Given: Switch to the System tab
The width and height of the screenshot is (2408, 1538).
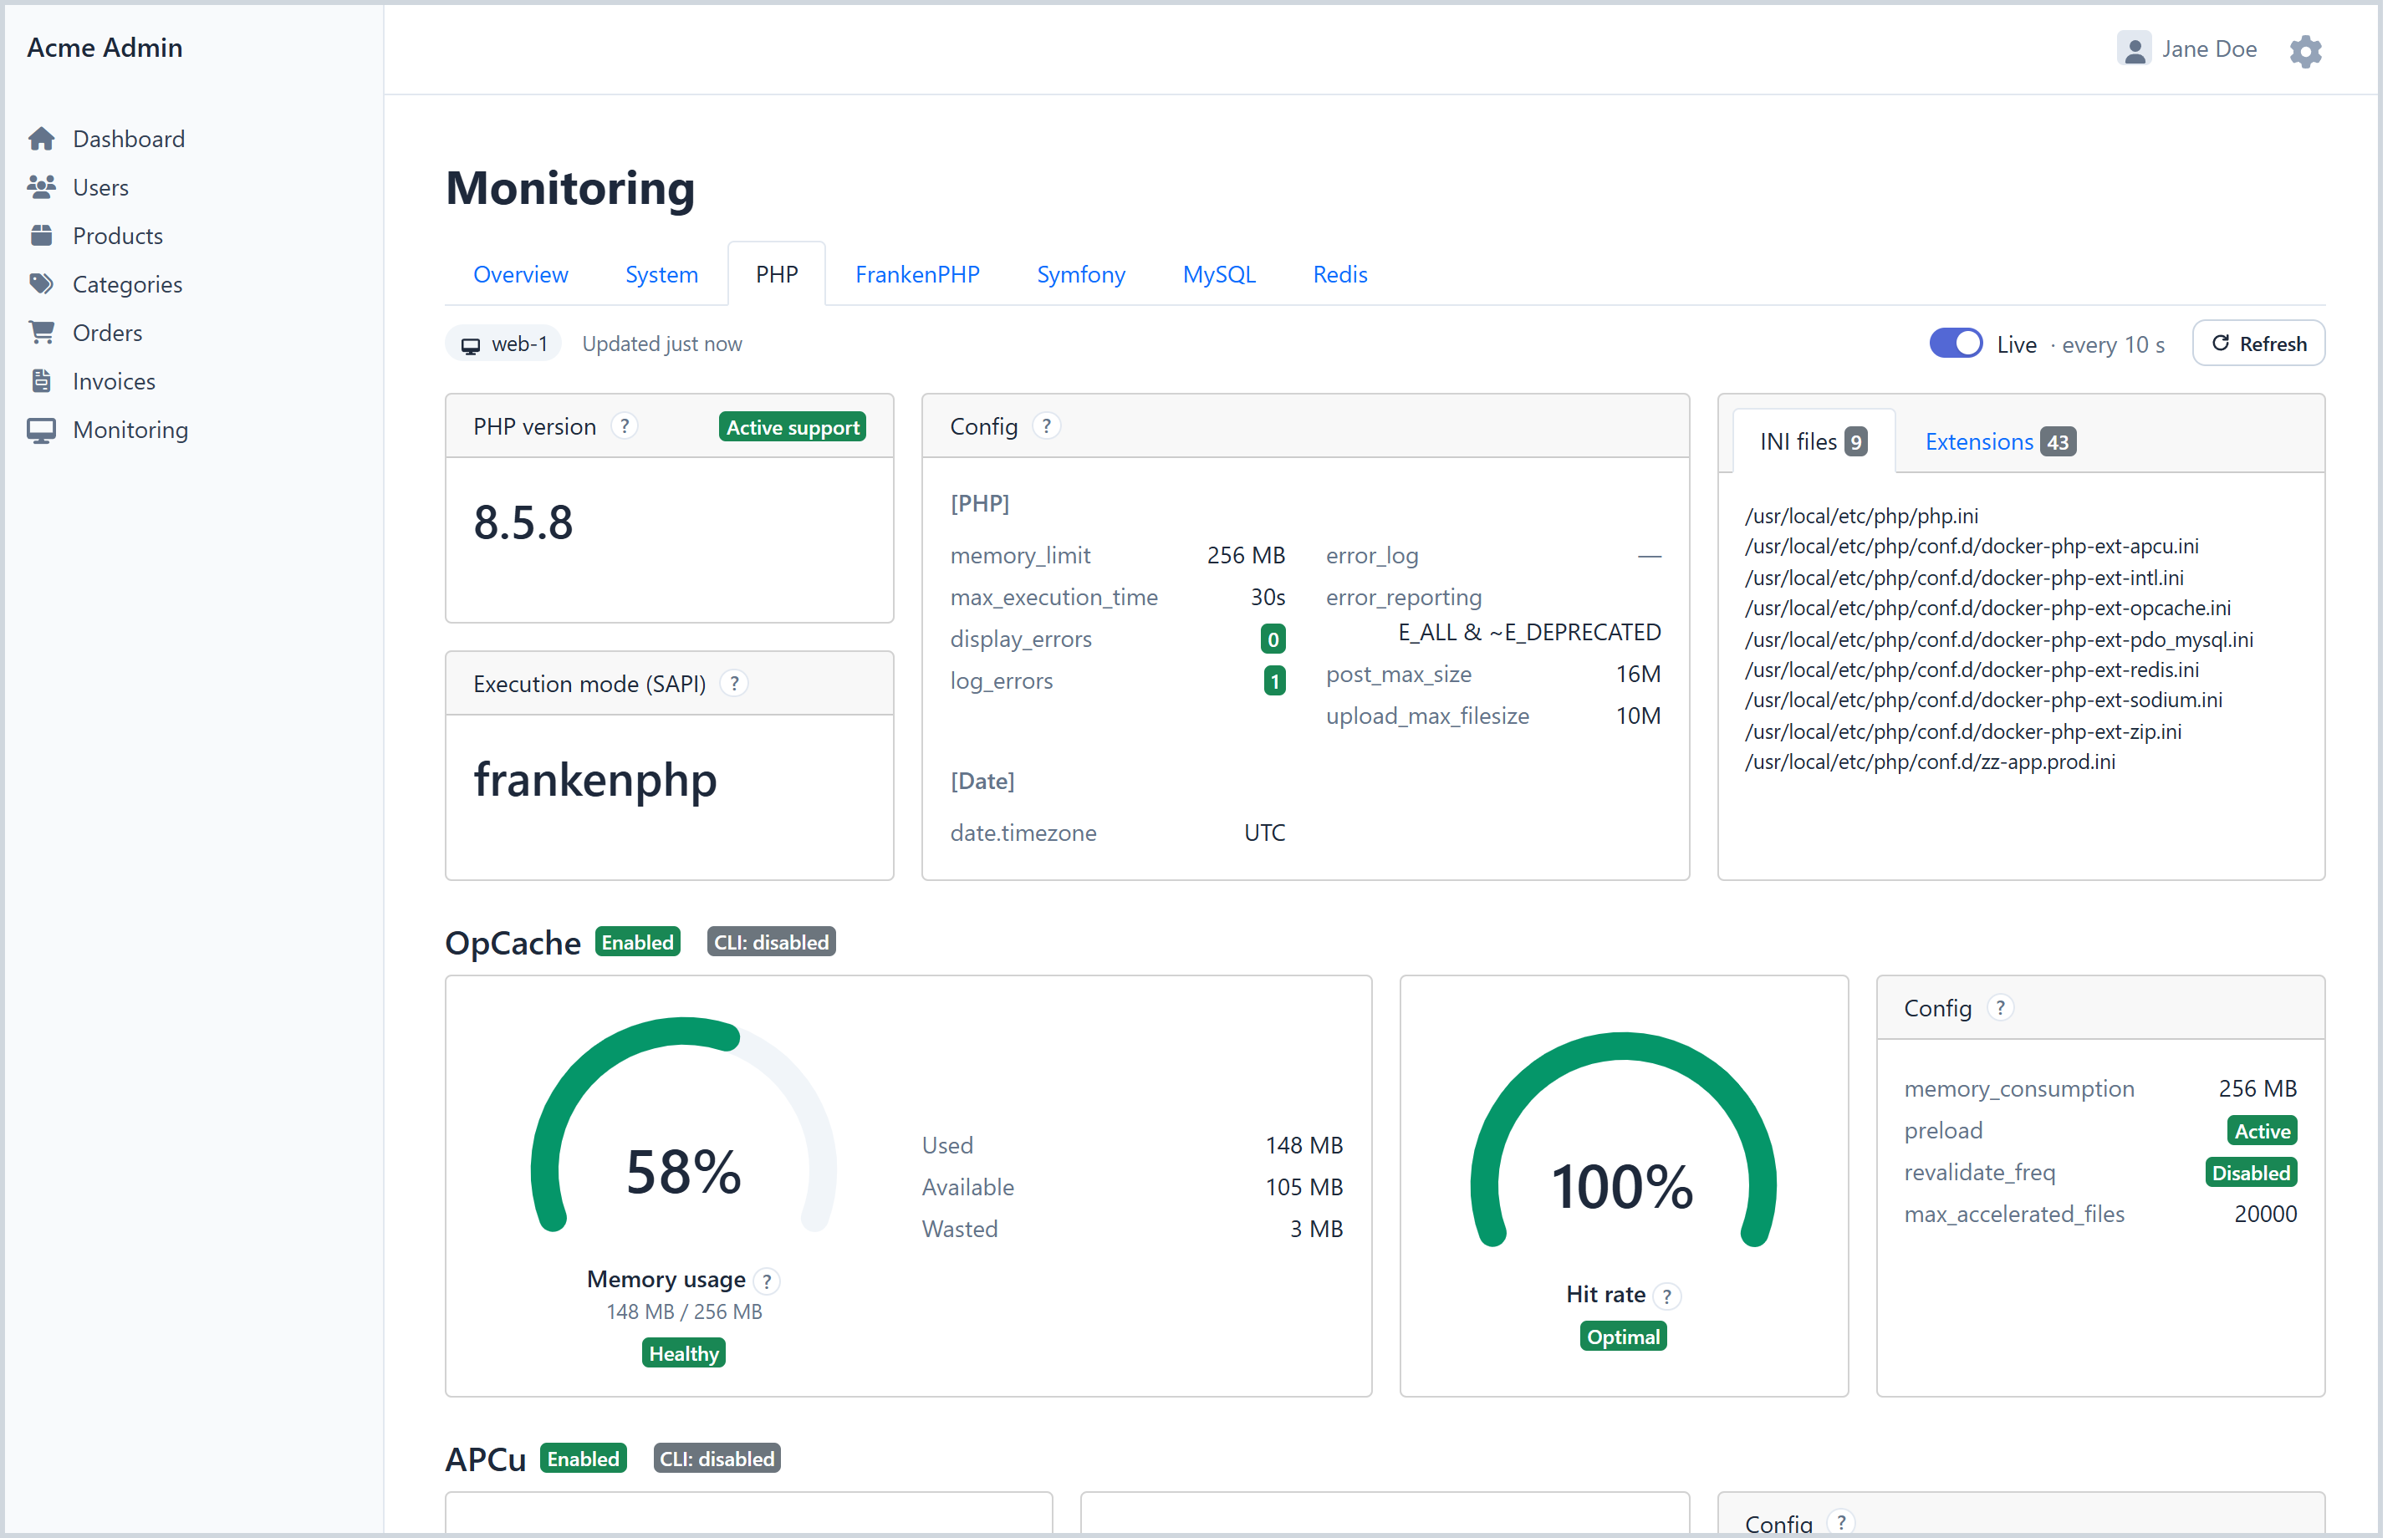Looking at the screenshot, I should pyautogui.click(x=661, y=274).
